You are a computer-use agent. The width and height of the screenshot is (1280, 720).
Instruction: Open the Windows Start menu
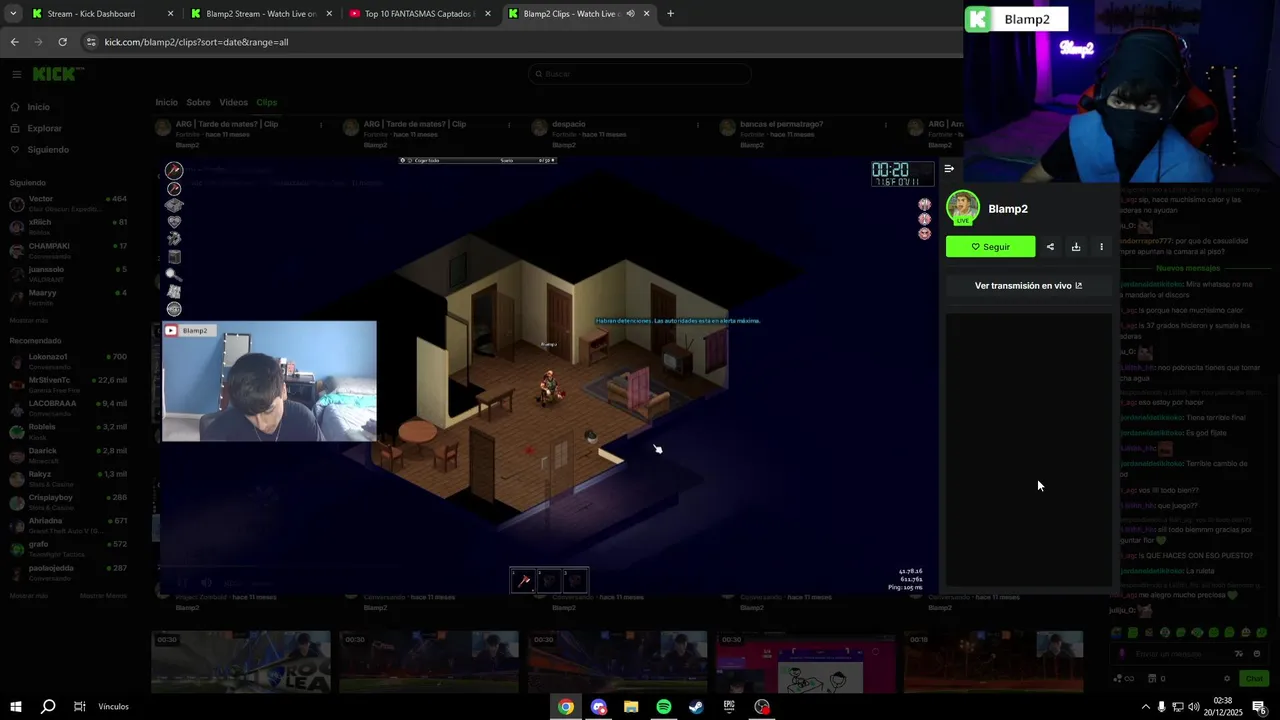(16, 706)
